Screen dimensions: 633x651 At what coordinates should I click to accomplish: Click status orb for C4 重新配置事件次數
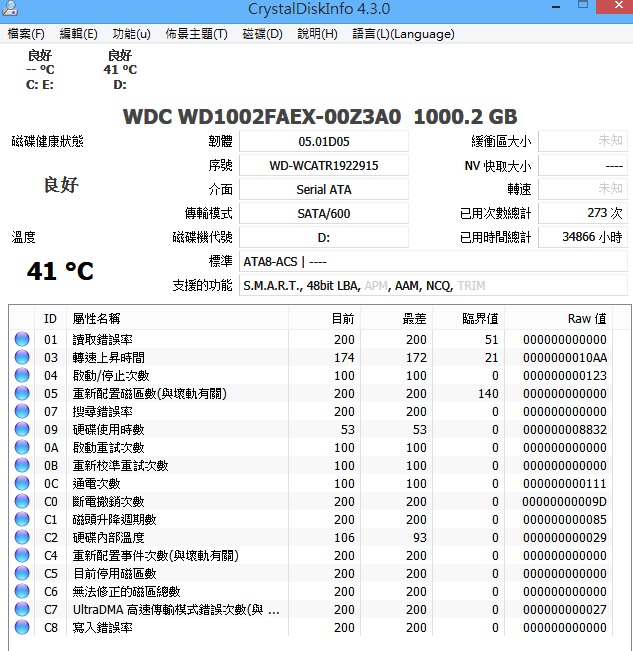(22, 555)
